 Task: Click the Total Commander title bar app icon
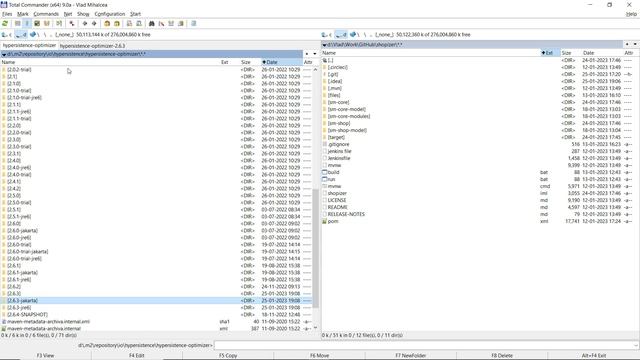pyautogui.click(x=4, y=4)
